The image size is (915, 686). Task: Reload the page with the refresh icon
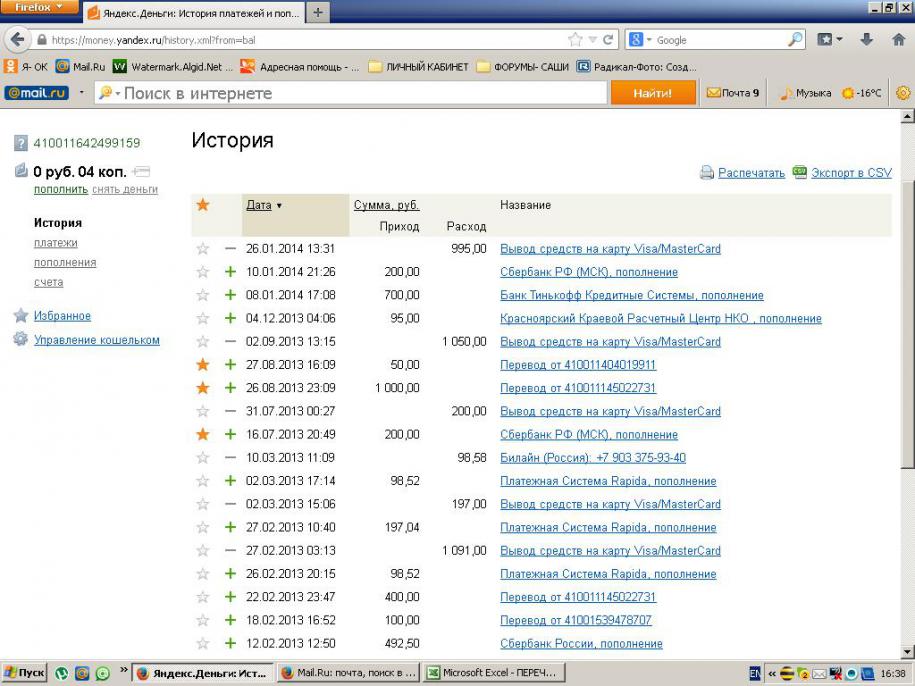point(607,40)
